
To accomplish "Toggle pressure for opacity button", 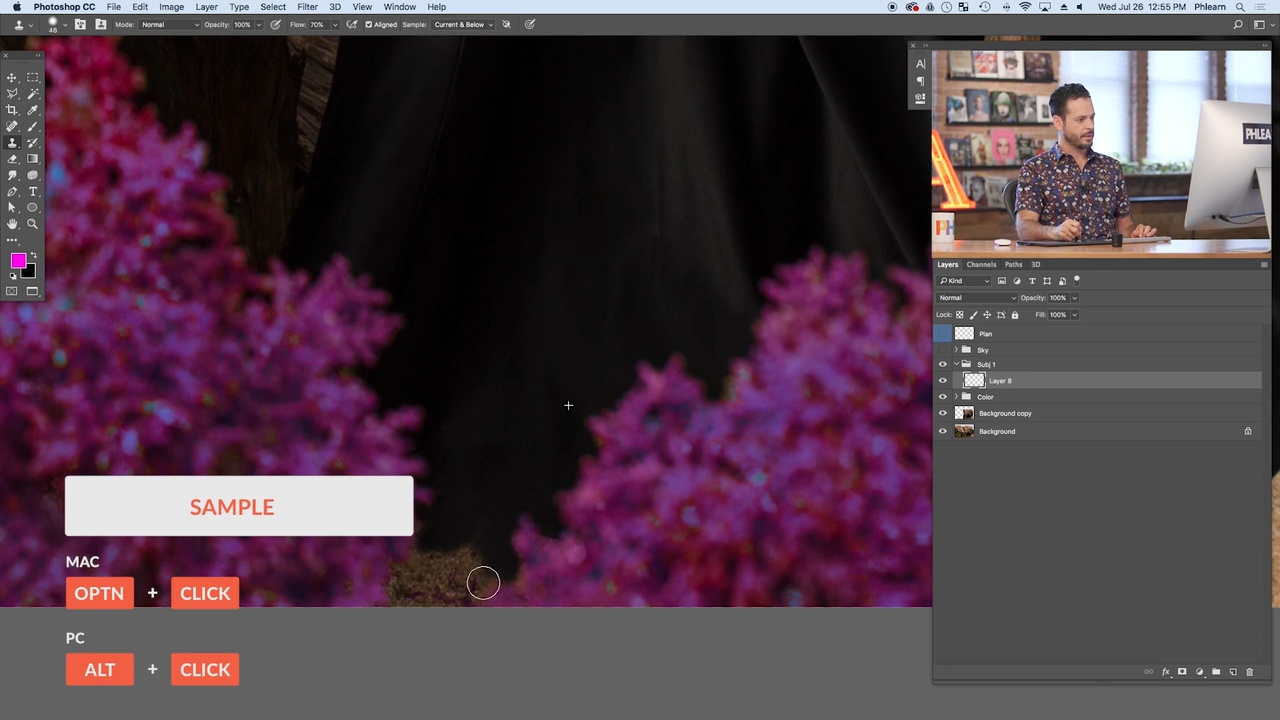I will (x=276, y=24).
